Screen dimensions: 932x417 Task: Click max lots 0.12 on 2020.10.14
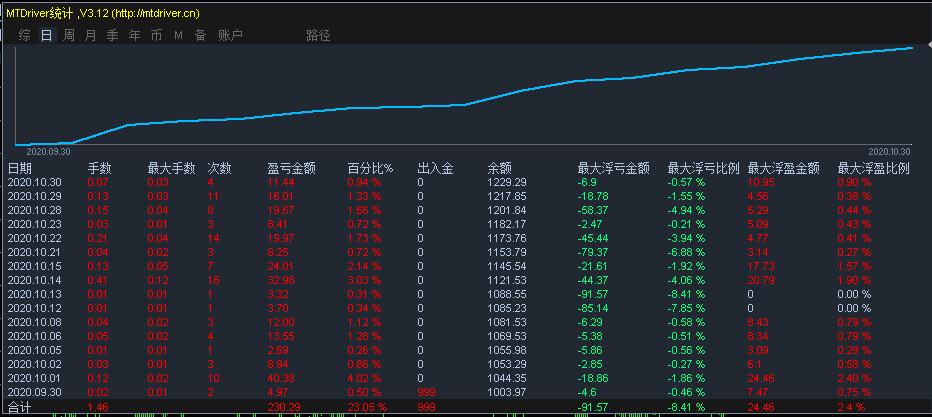(x=158, y=280)
